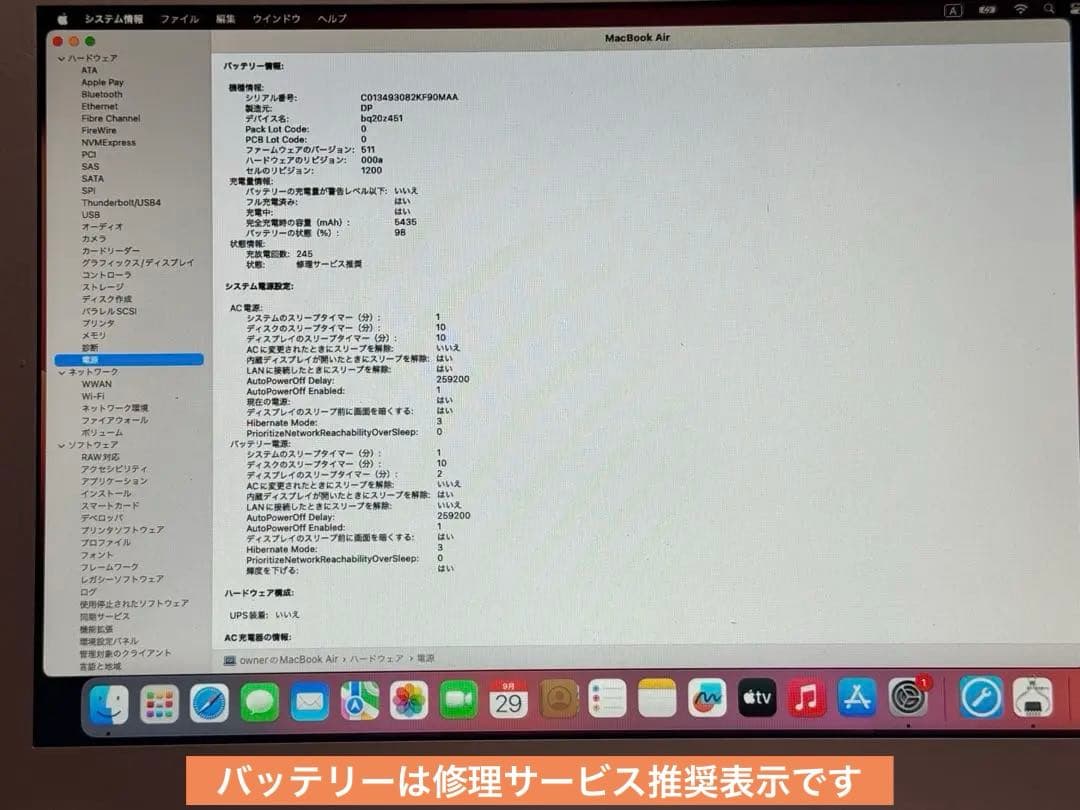Screen dimensions: 1080x810
Task: Open Calendar showing 29 in Dock
Action: [508, 700]
